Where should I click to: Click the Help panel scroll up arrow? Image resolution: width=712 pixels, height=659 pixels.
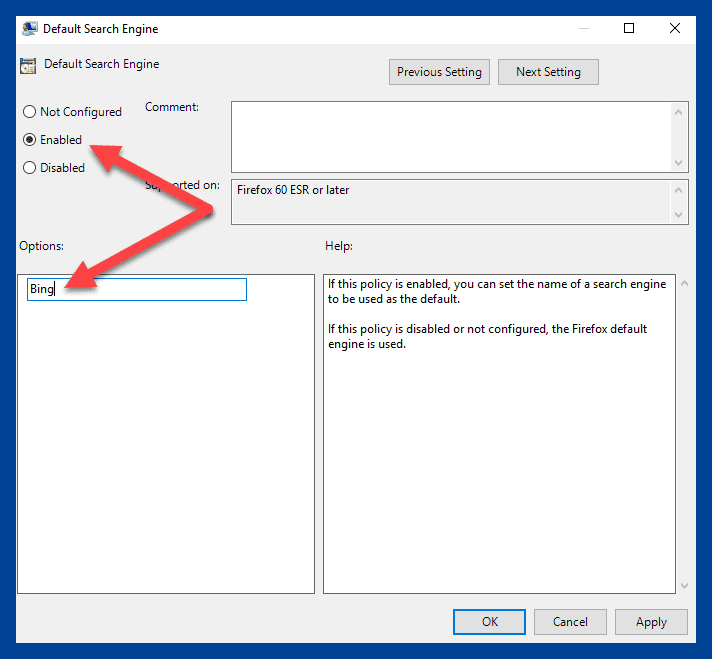point(684,283)
